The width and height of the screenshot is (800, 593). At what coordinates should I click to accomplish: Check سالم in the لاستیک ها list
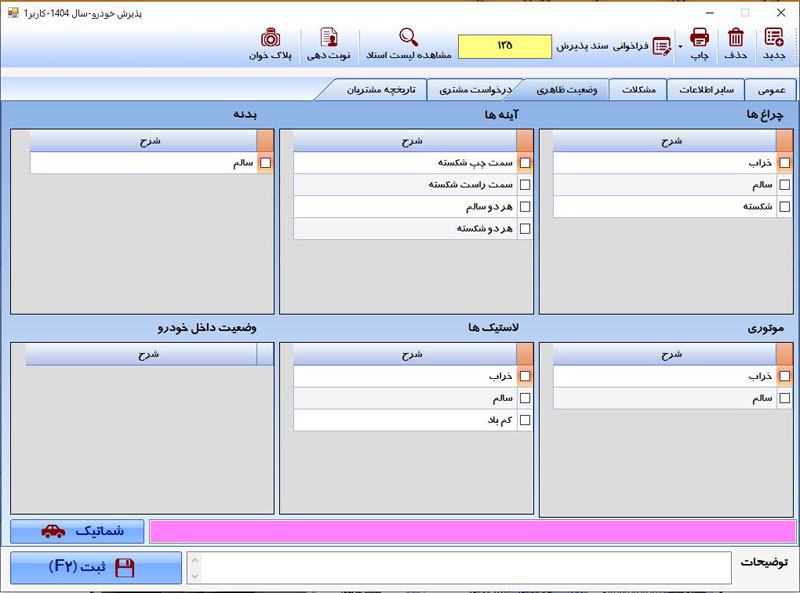(525, 398)
